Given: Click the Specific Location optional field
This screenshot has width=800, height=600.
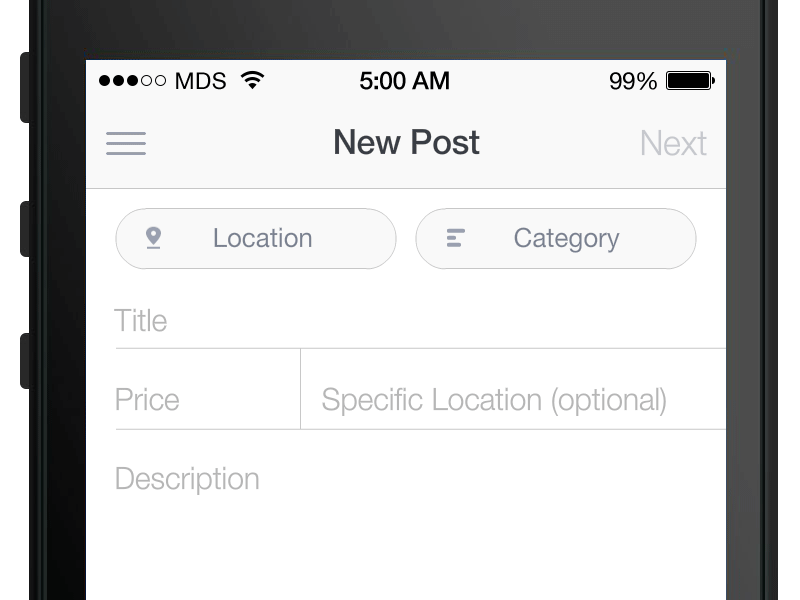Looking at the screenshot, I should [x=494, y=399].
